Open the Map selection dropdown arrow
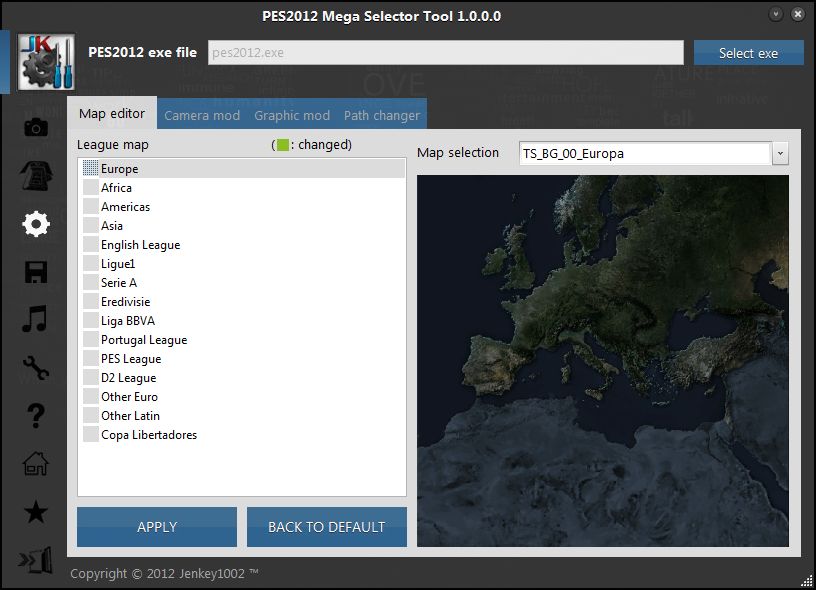The width and height of the screenshot is (816, 590). coord(780,154)
